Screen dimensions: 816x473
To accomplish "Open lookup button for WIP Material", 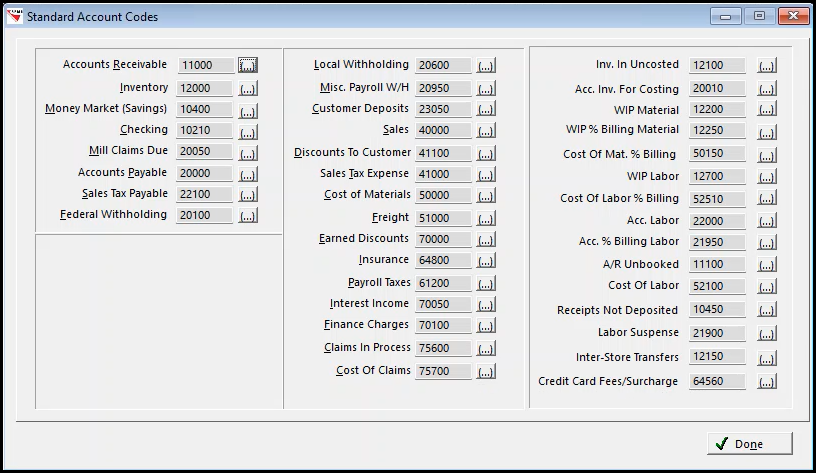I will click(x=767, y=109).
